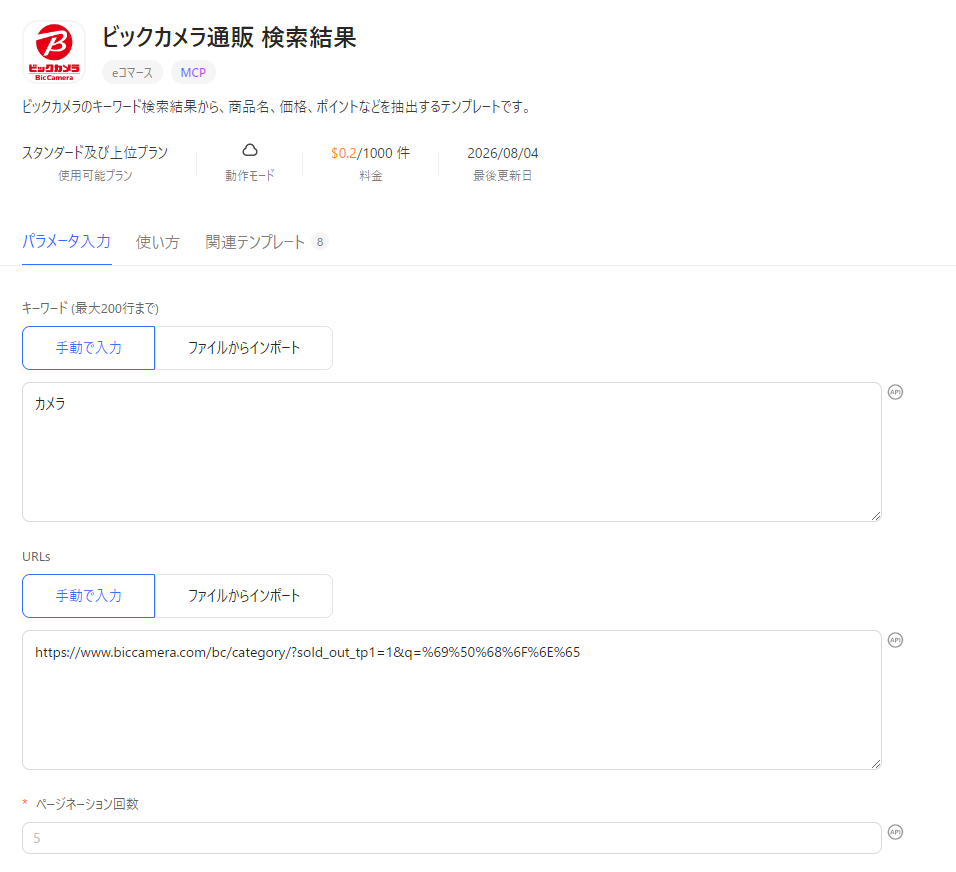Image resolution: width=956 pixels, height=872 pixels.
Task: Click the URLs field label
Action: [36, 556]
